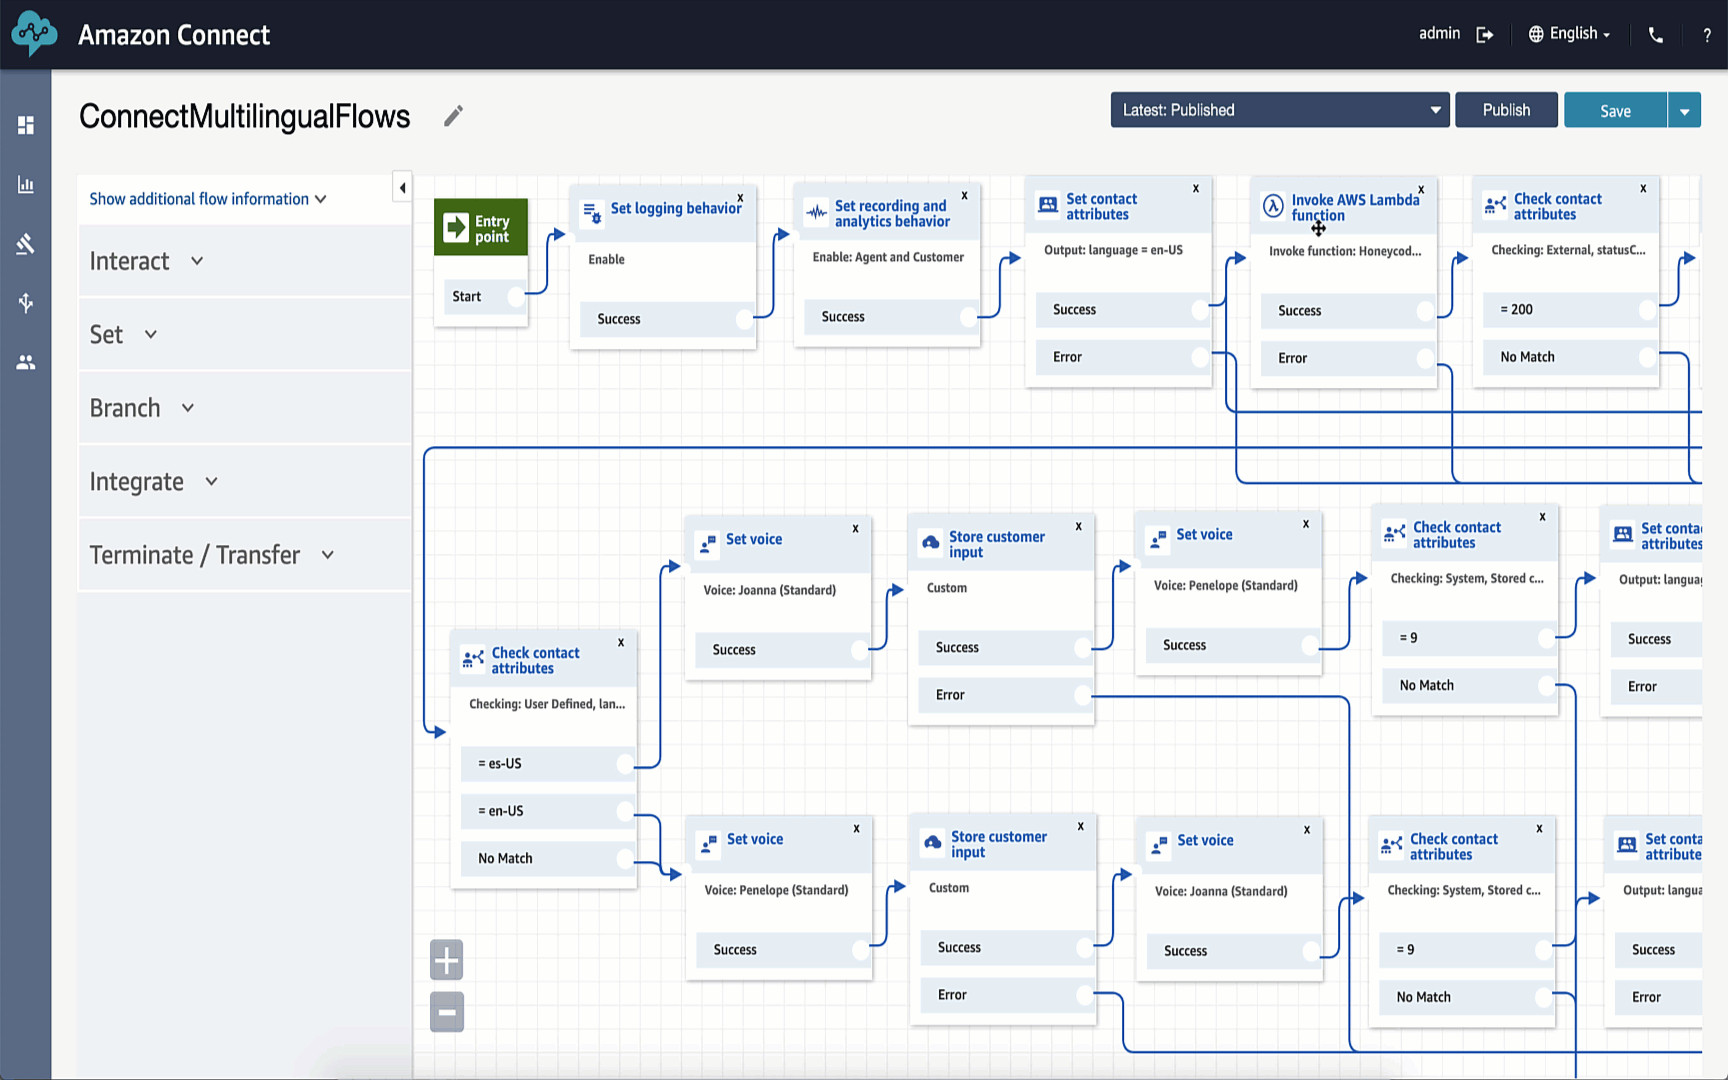Close the Set voice Joanna block in bottom row
Viewport: 1728px width, 1080px height.
1307,829
